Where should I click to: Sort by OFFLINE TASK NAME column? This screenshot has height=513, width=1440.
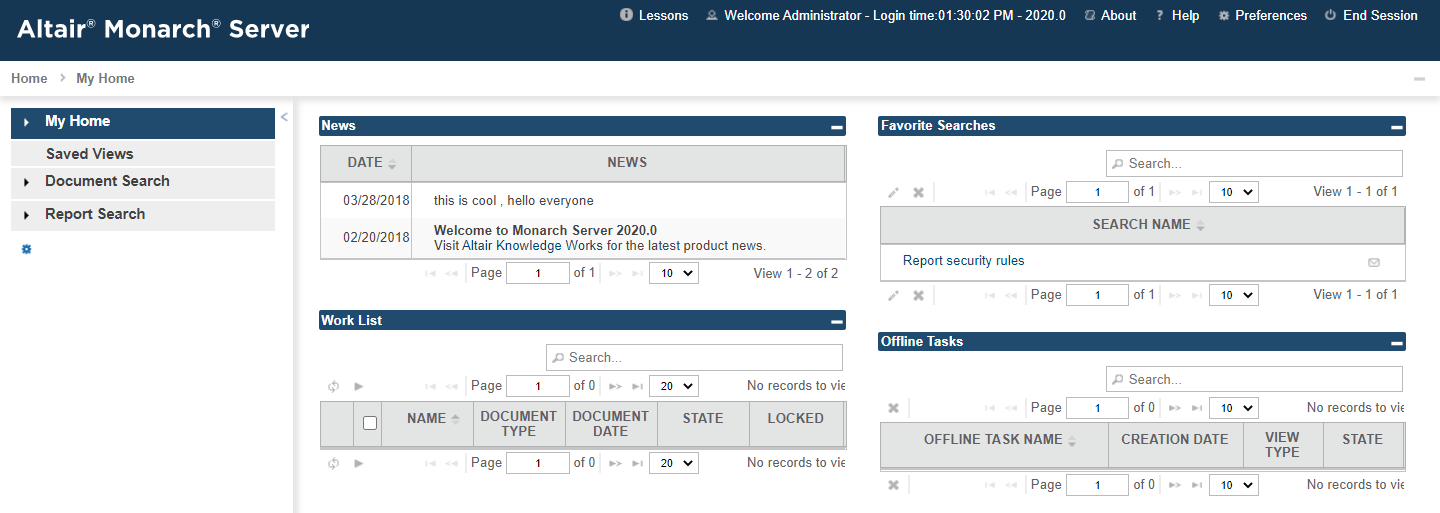(x=994, y=445)
